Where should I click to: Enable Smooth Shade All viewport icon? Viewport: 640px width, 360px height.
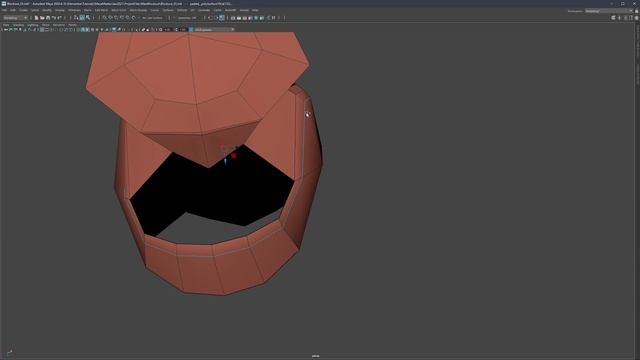pyautogui.click(x=82, y=30)
